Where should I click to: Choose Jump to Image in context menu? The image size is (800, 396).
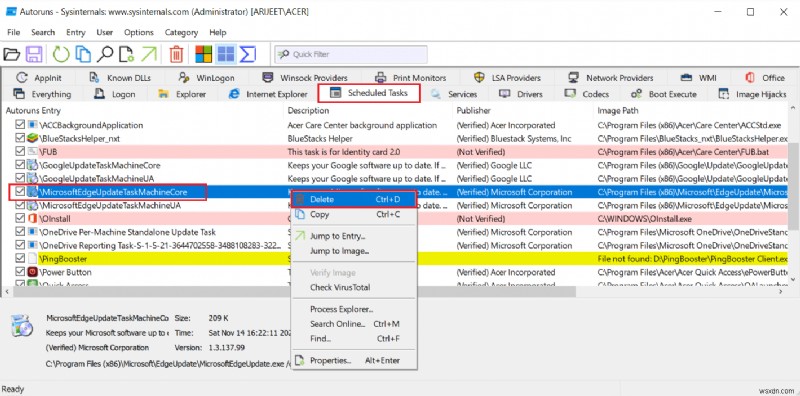354,251
